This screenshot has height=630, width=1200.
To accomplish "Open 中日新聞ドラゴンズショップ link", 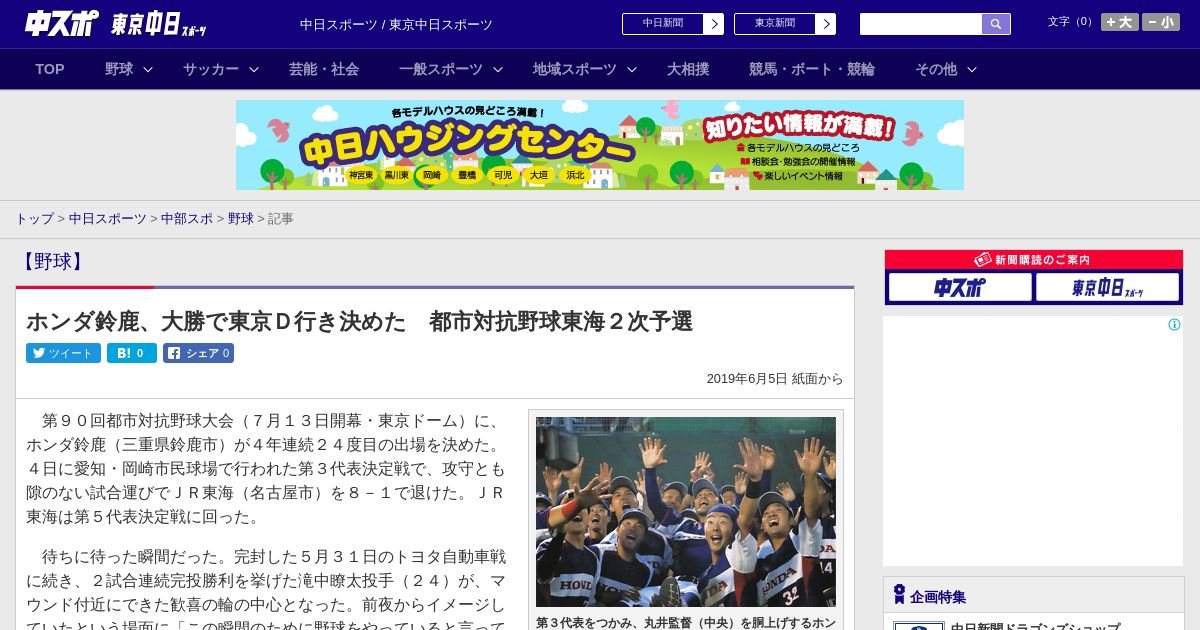I will pyautogui.click(x=1035, y=626).
